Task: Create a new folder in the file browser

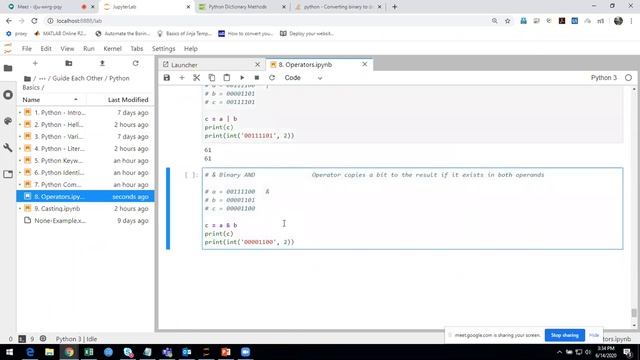Action: tap(69, 63)
